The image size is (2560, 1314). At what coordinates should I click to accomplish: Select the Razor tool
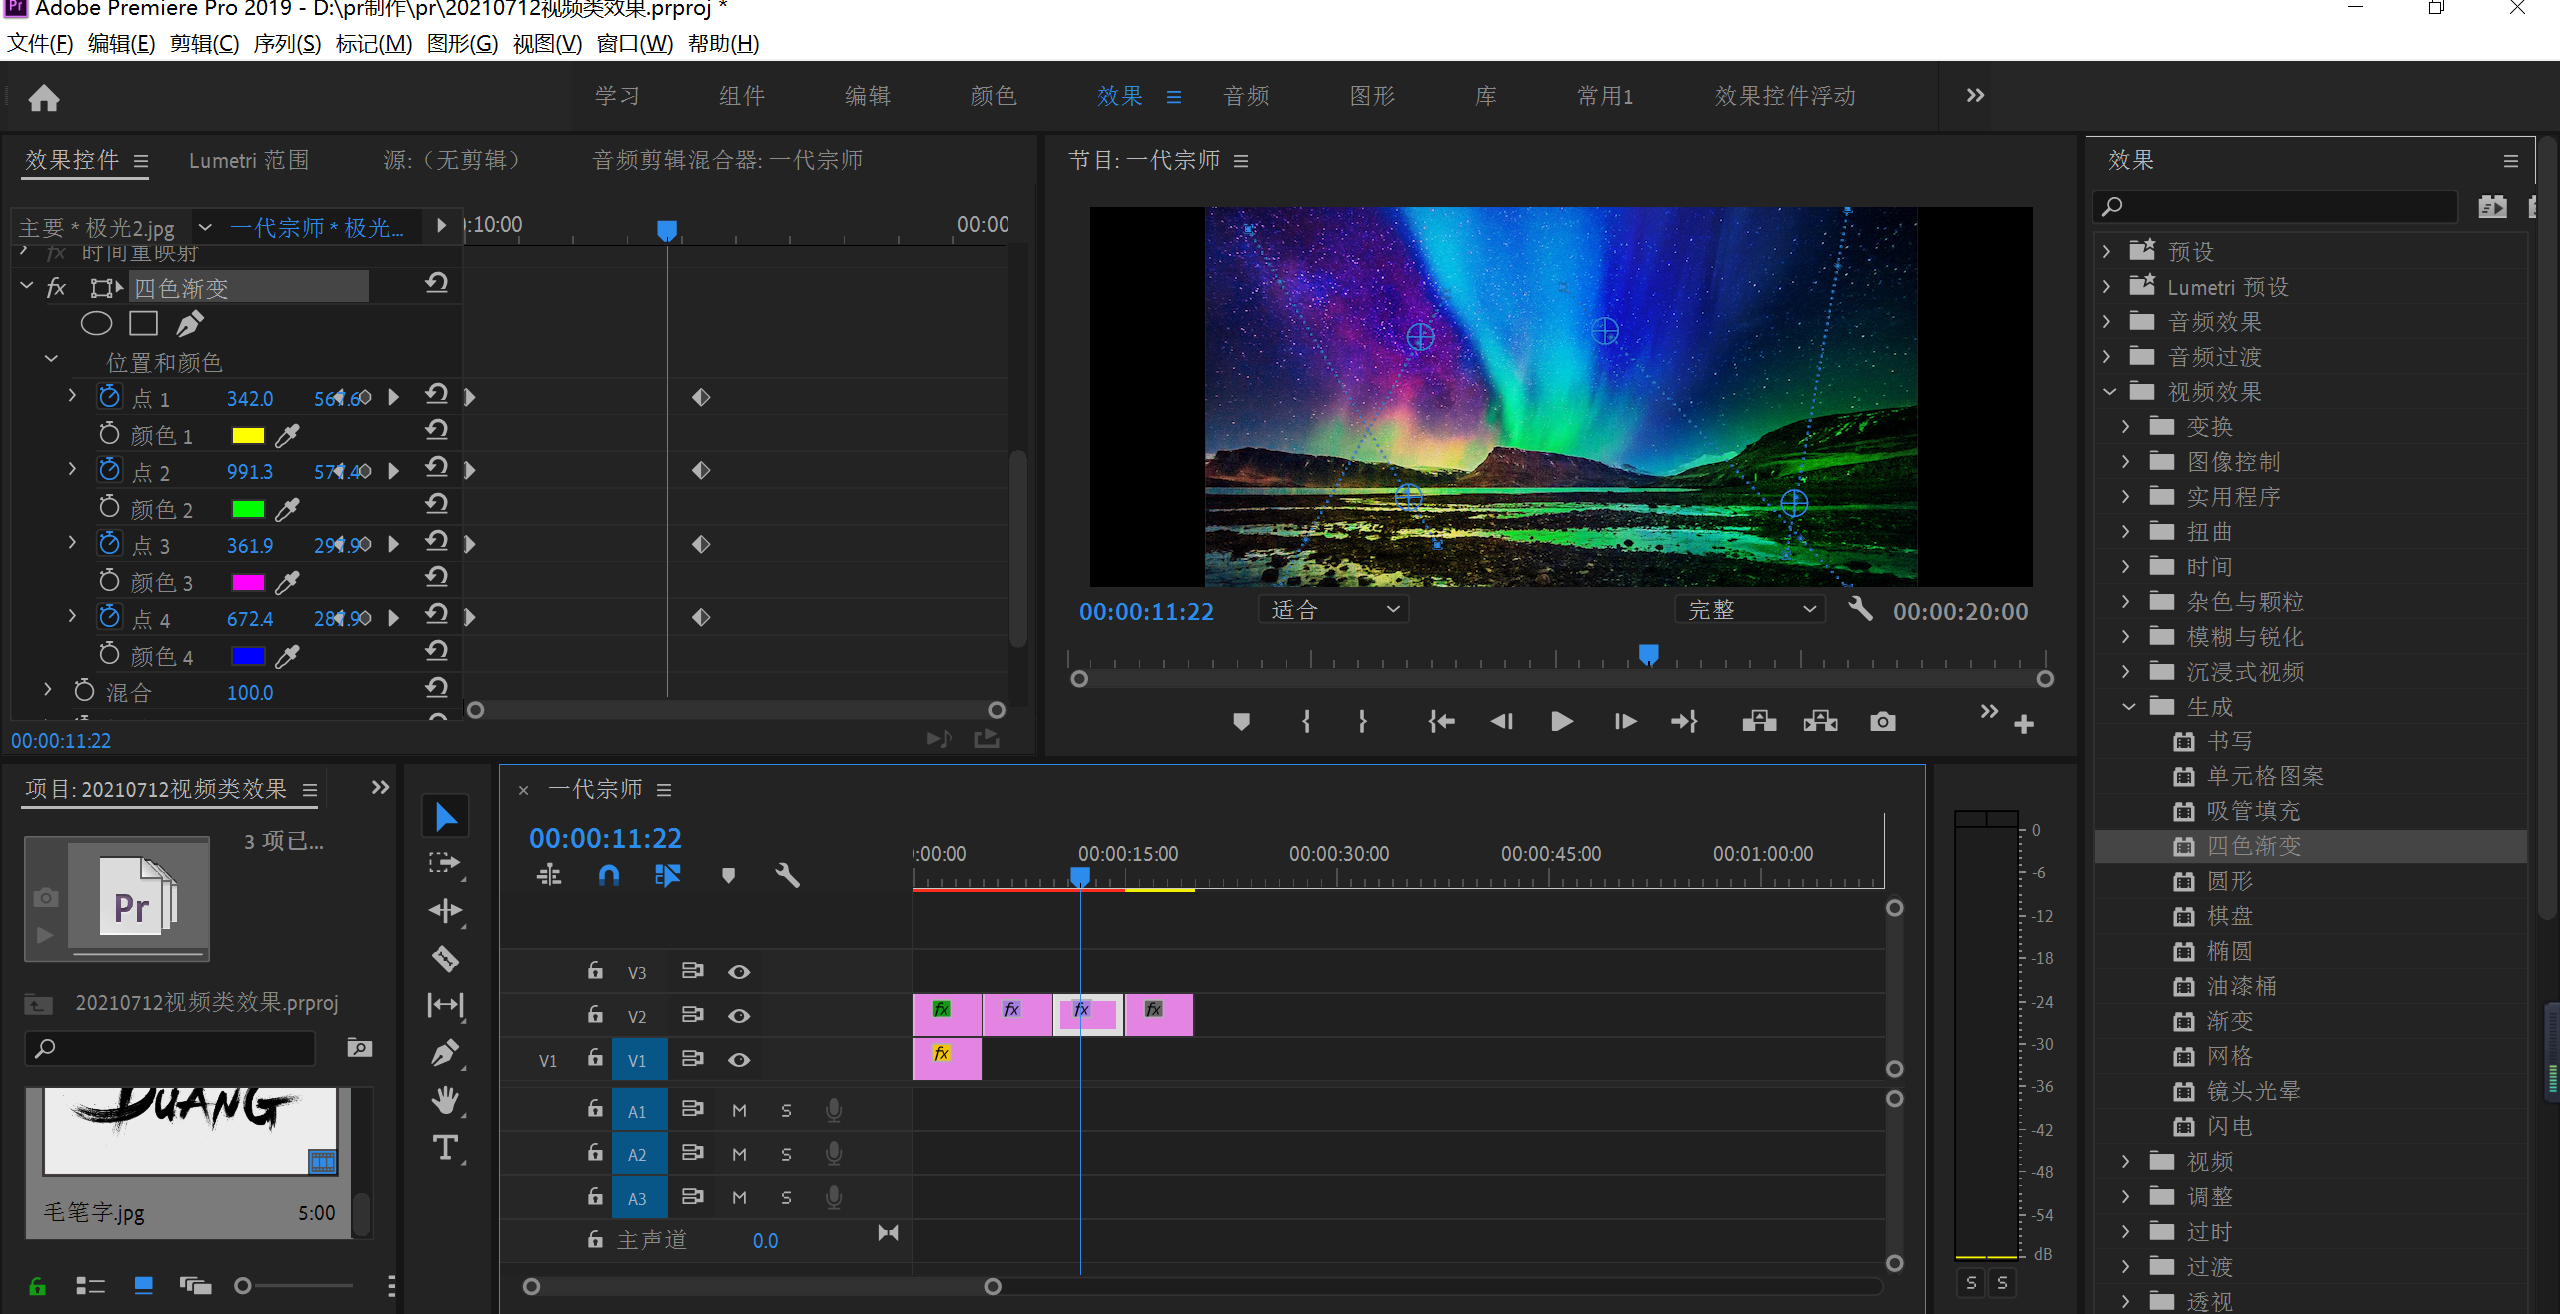[x=446, y=959]
